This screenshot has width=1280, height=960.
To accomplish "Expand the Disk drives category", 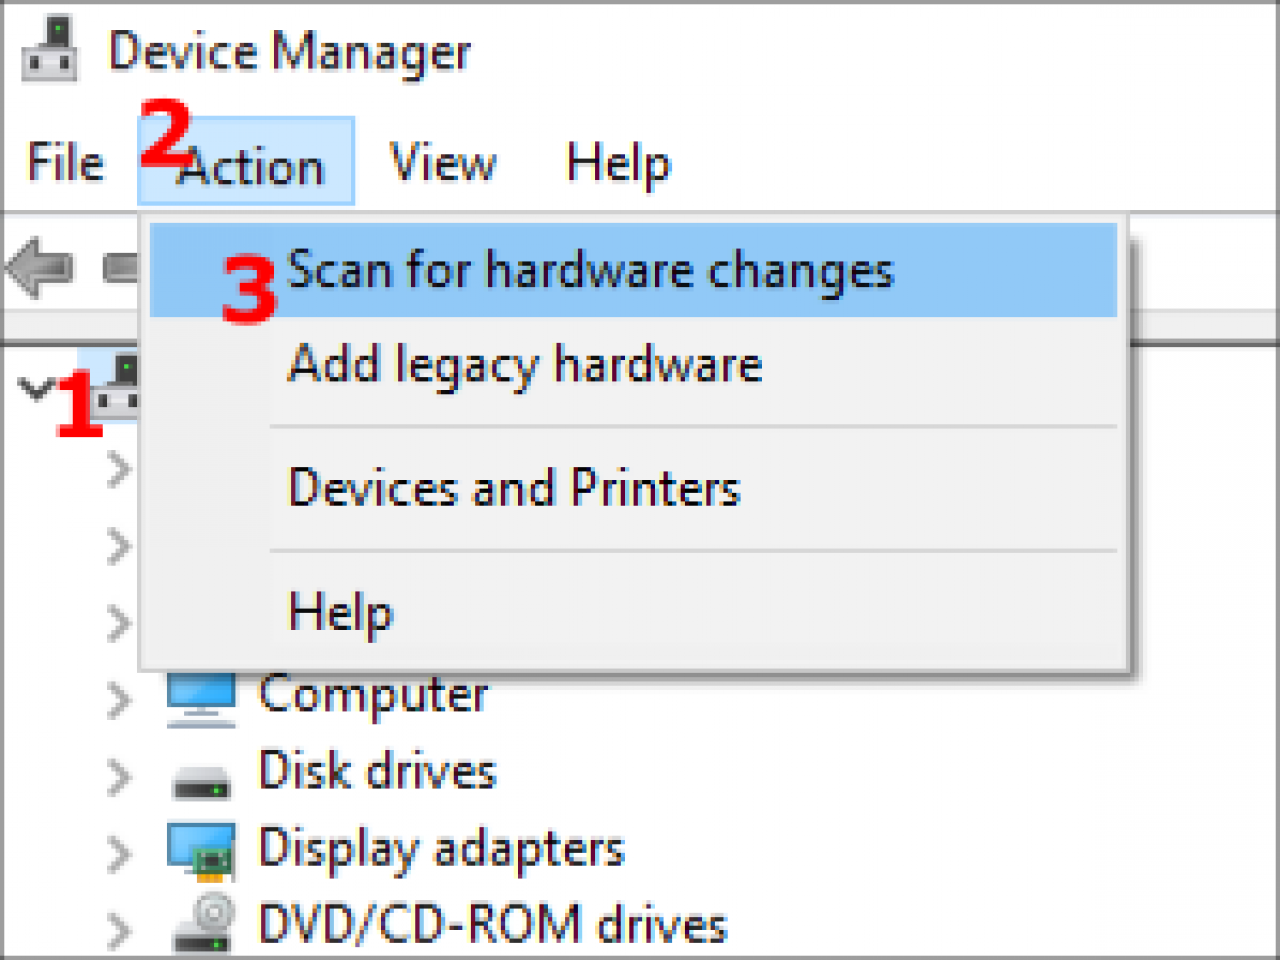I will [x=117, y=777].
